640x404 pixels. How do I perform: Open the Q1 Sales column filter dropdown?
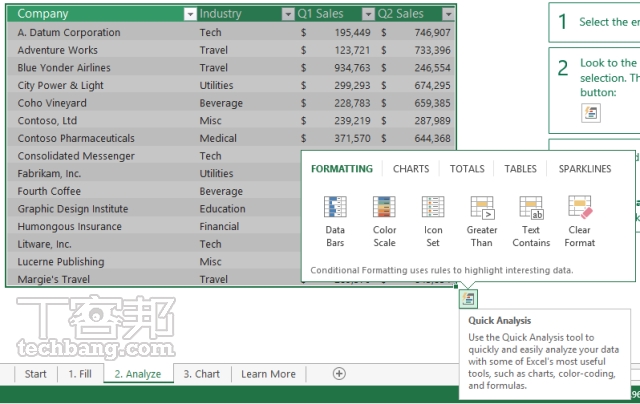click(x=368, y=14)
